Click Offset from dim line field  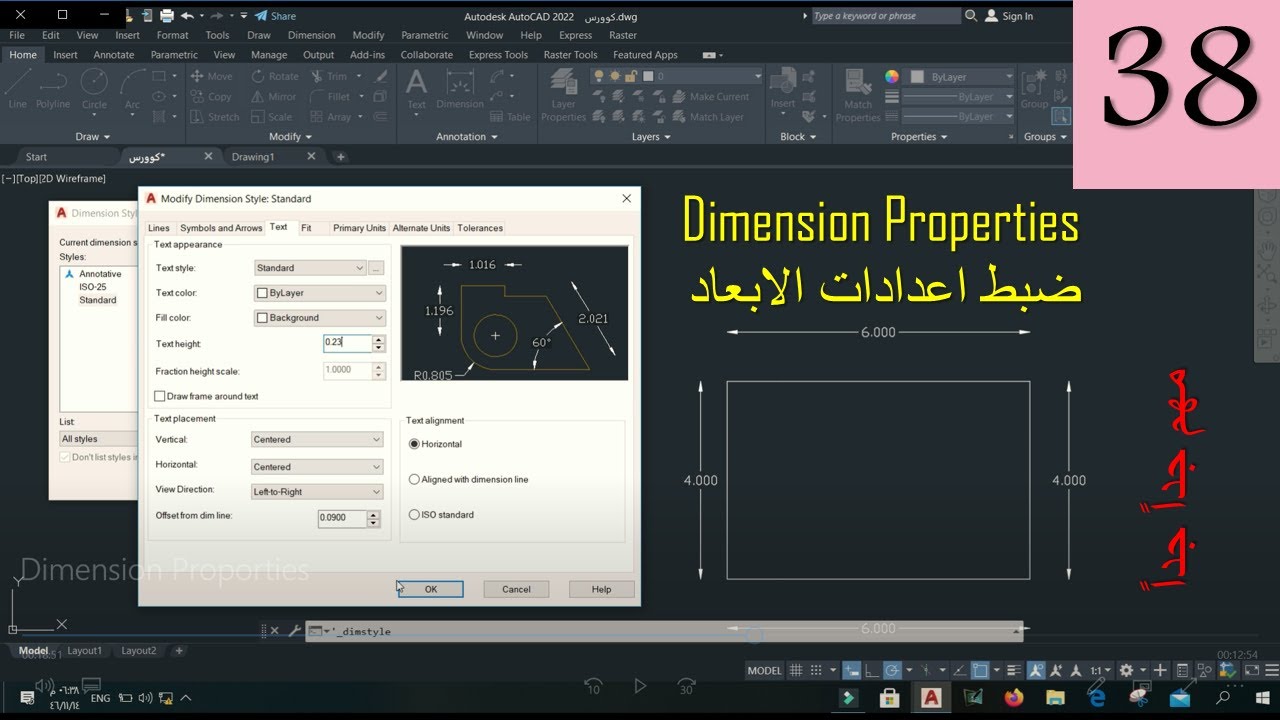342,518
